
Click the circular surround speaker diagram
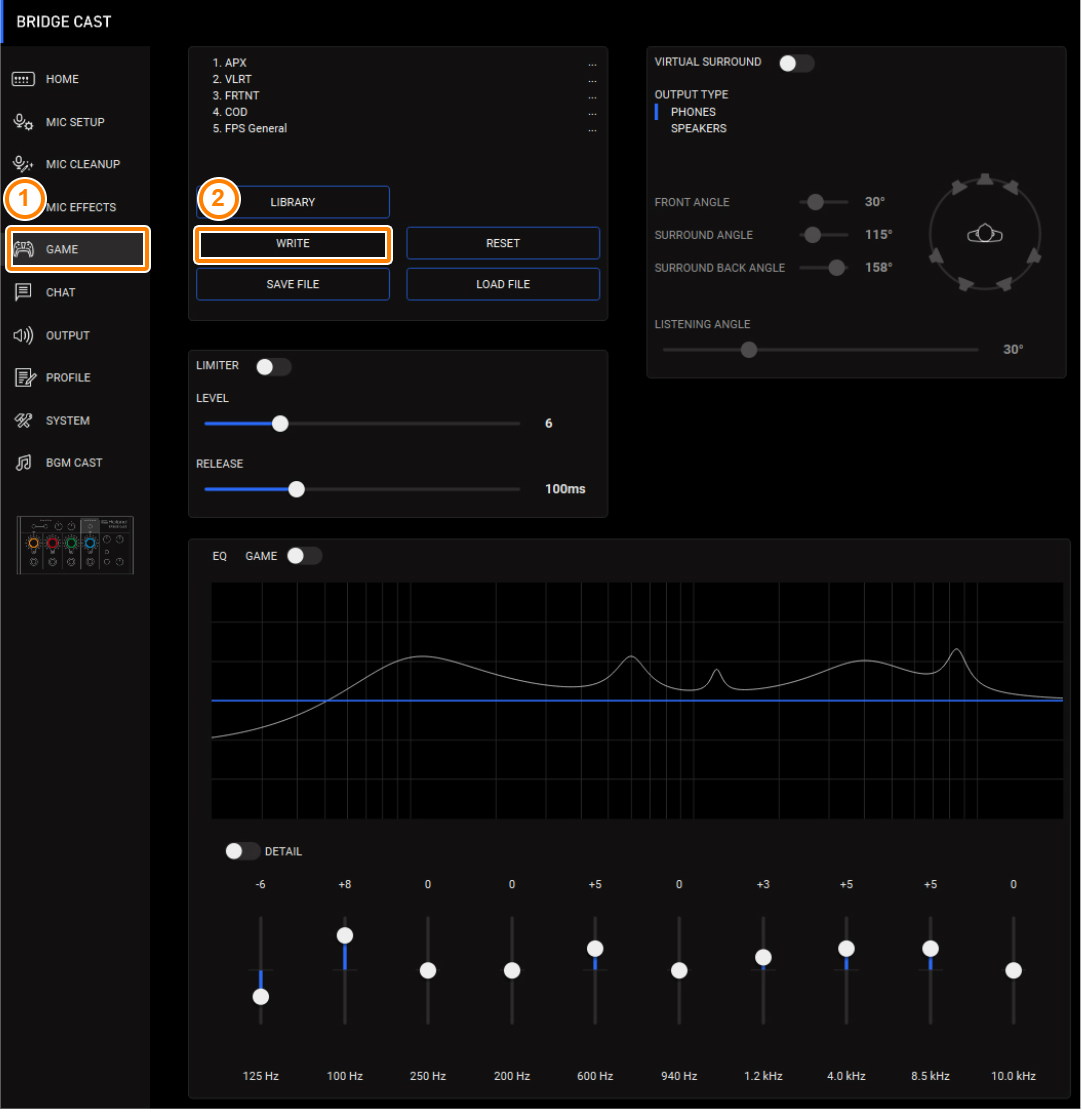point(985,233)
